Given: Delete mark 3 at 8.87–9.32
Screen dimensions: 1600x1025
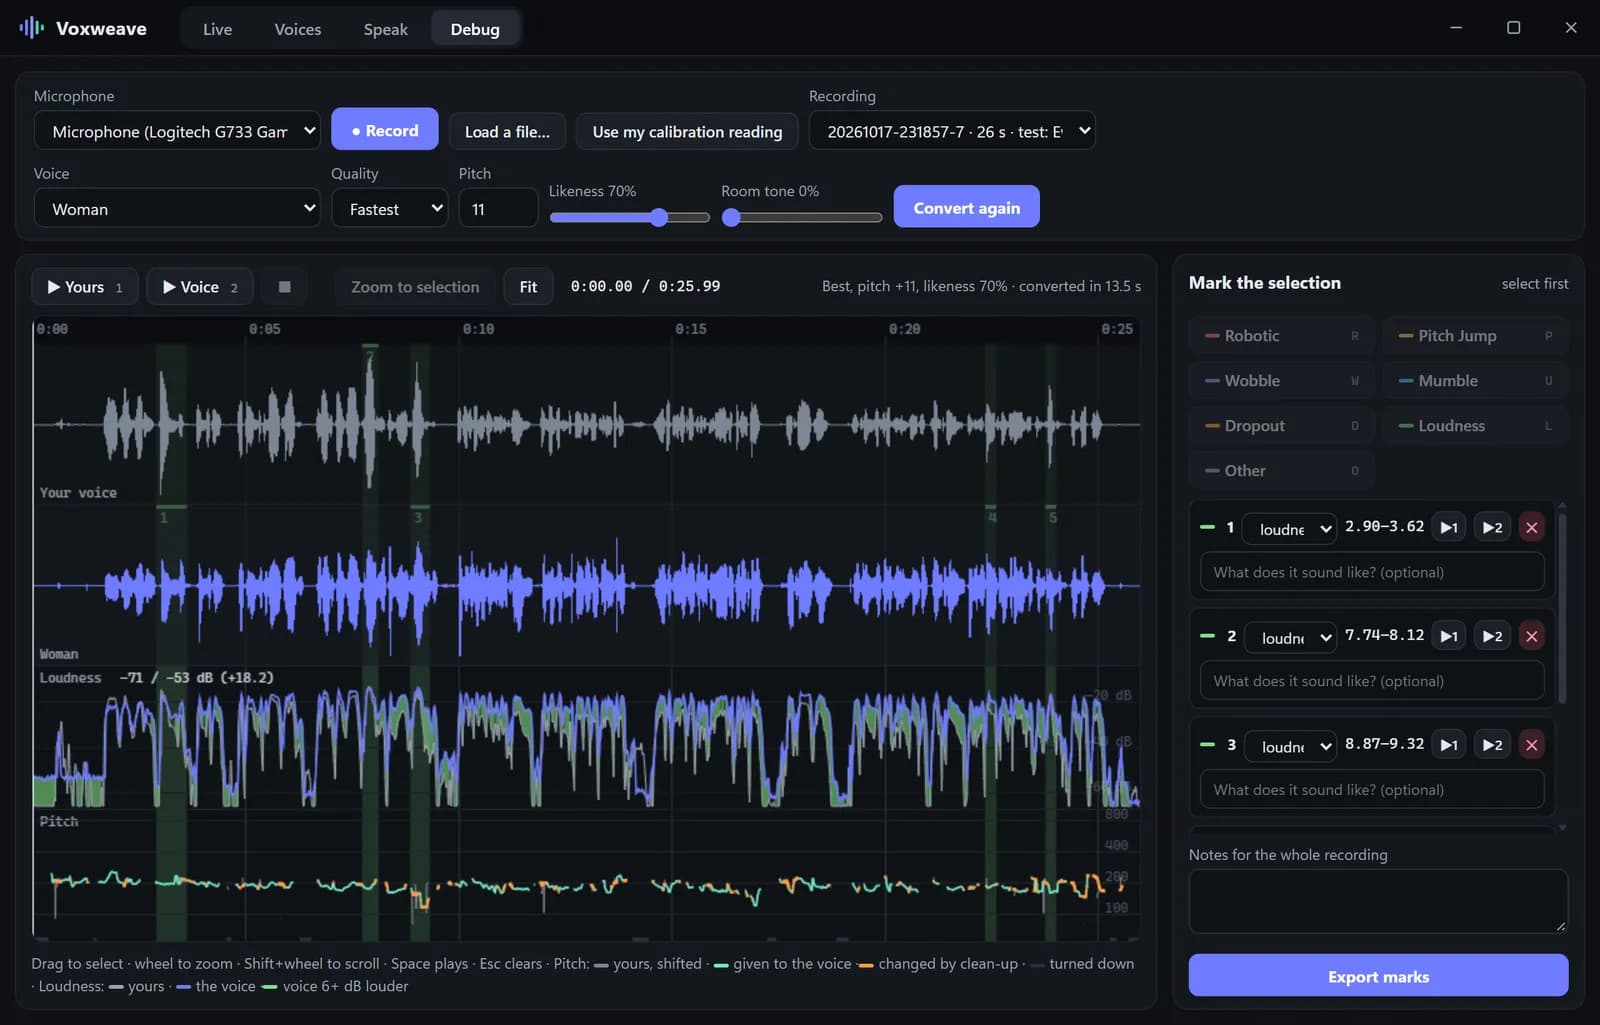Looking at the screenshot, I should pos(1531,745).
